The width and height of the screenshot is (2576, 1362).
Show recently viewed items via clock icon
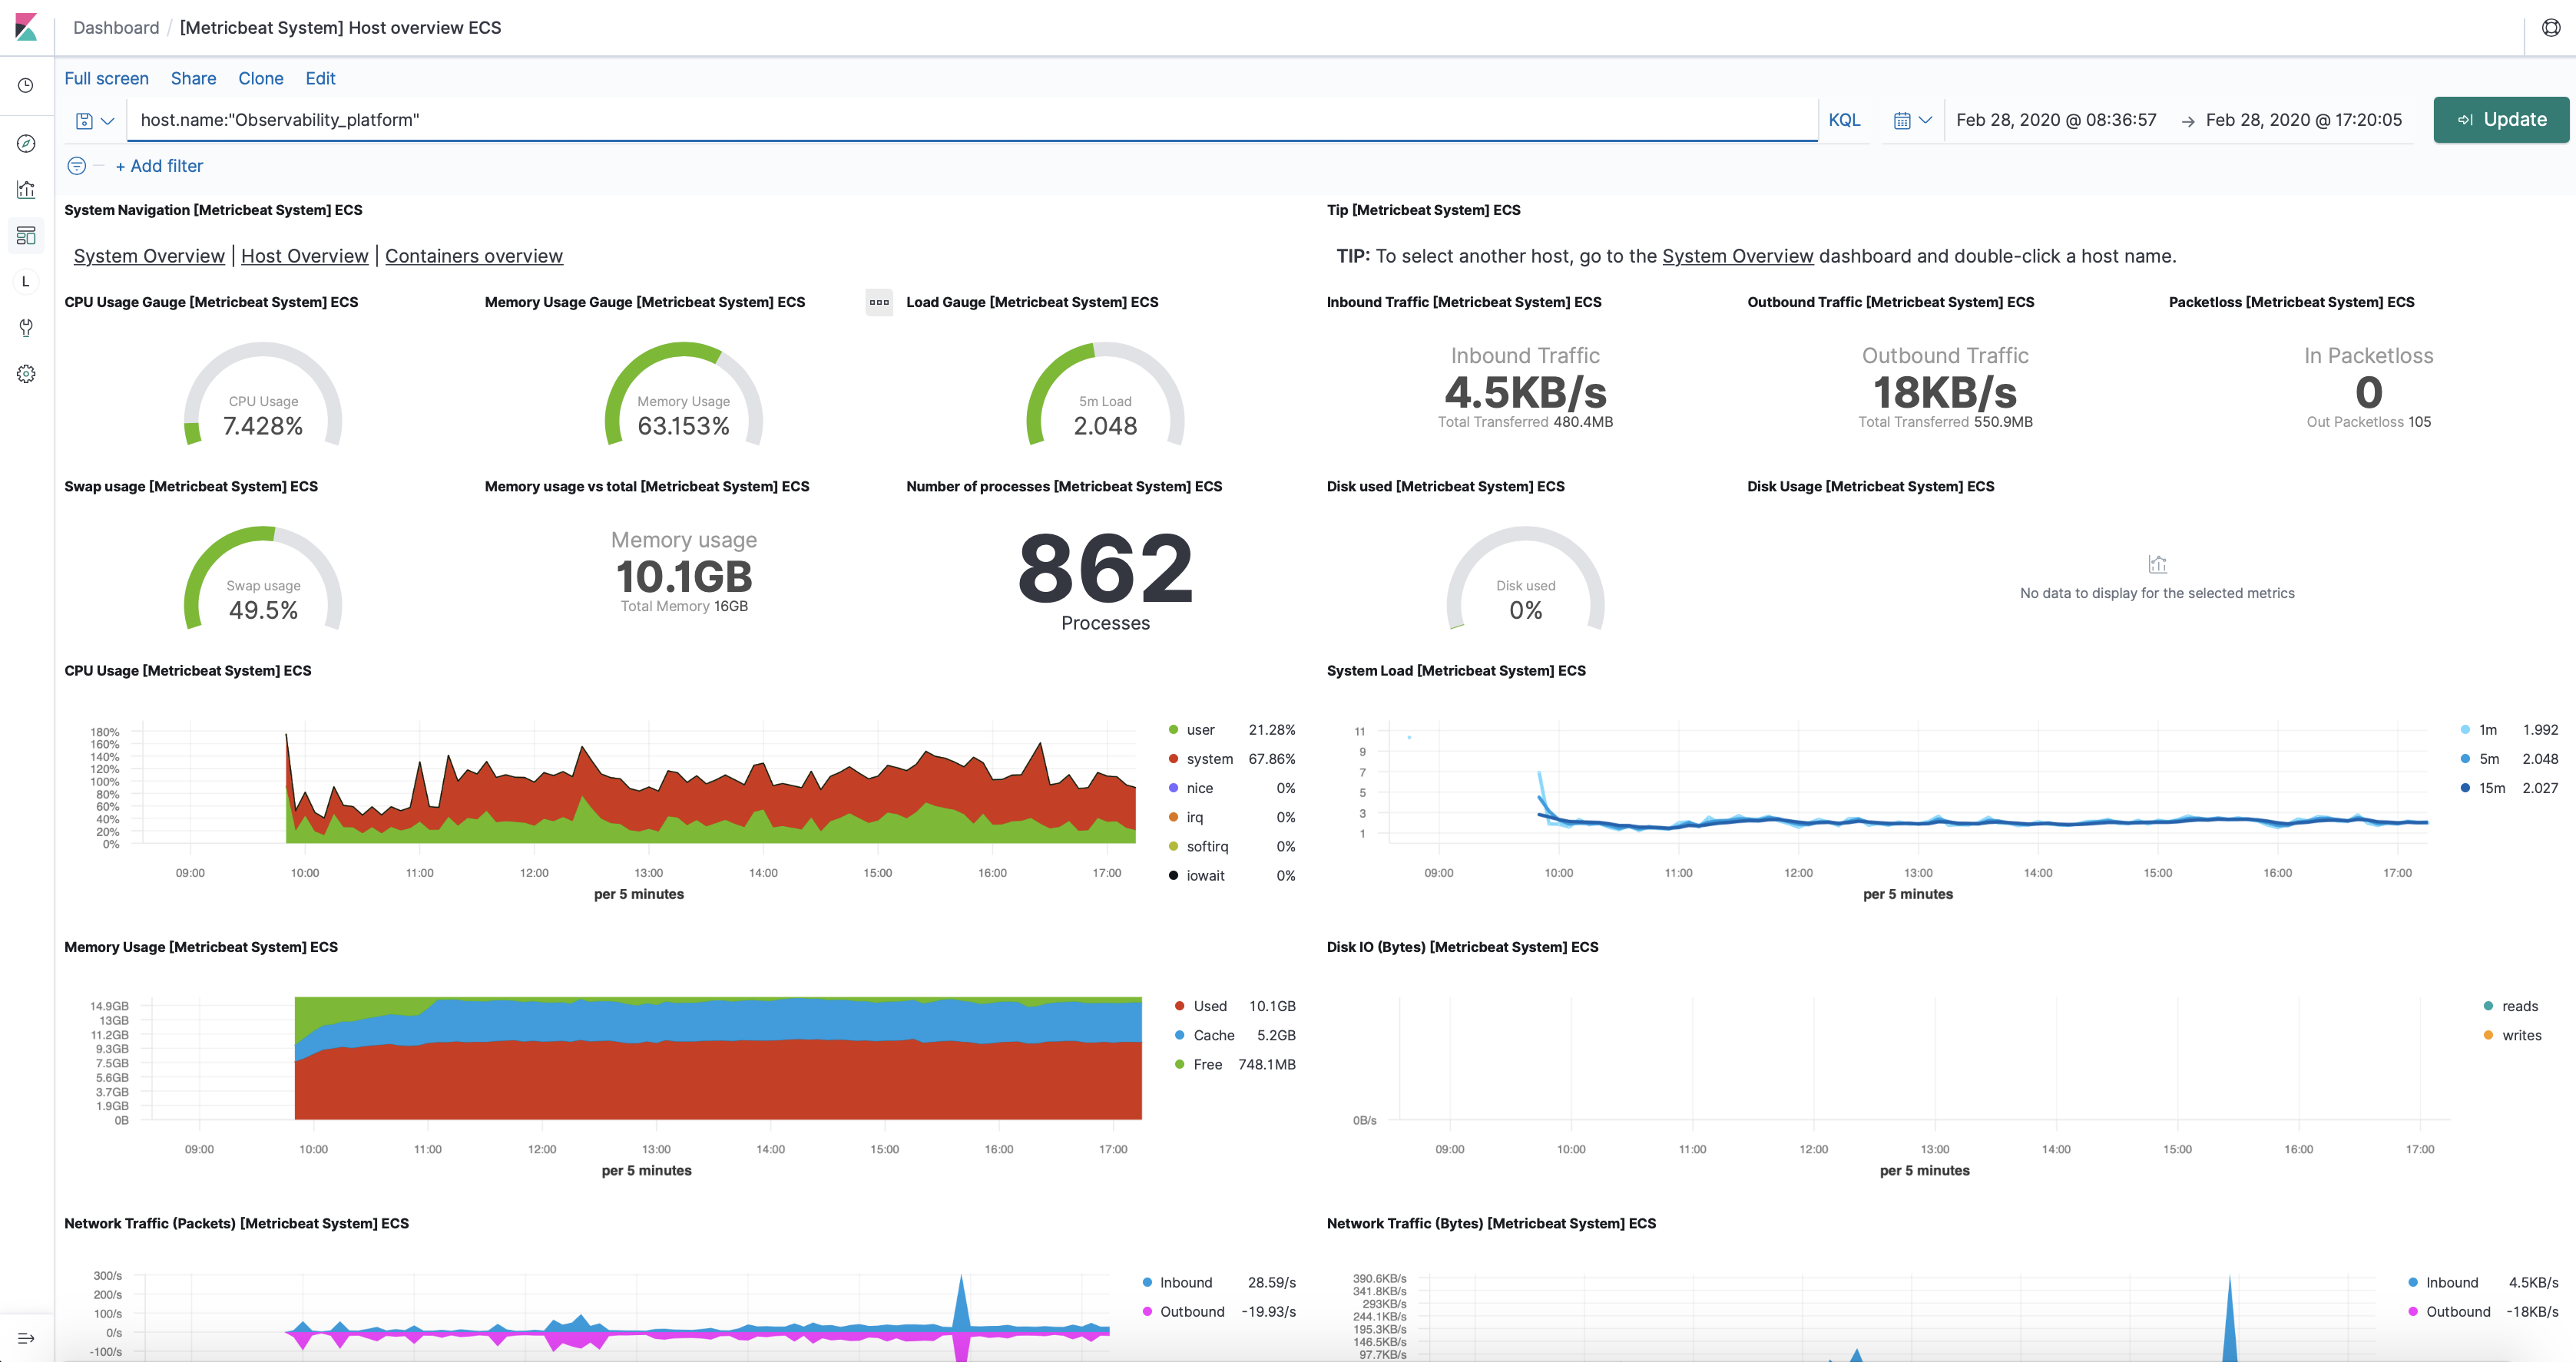pos(25,85)
